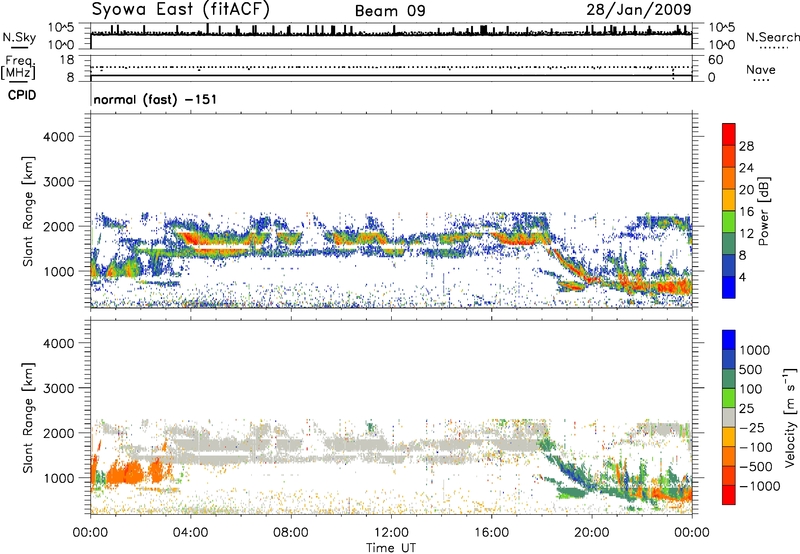The image size is (800, 554).
Task: Click the '12:00' time axis label
Action: (391, 533)
